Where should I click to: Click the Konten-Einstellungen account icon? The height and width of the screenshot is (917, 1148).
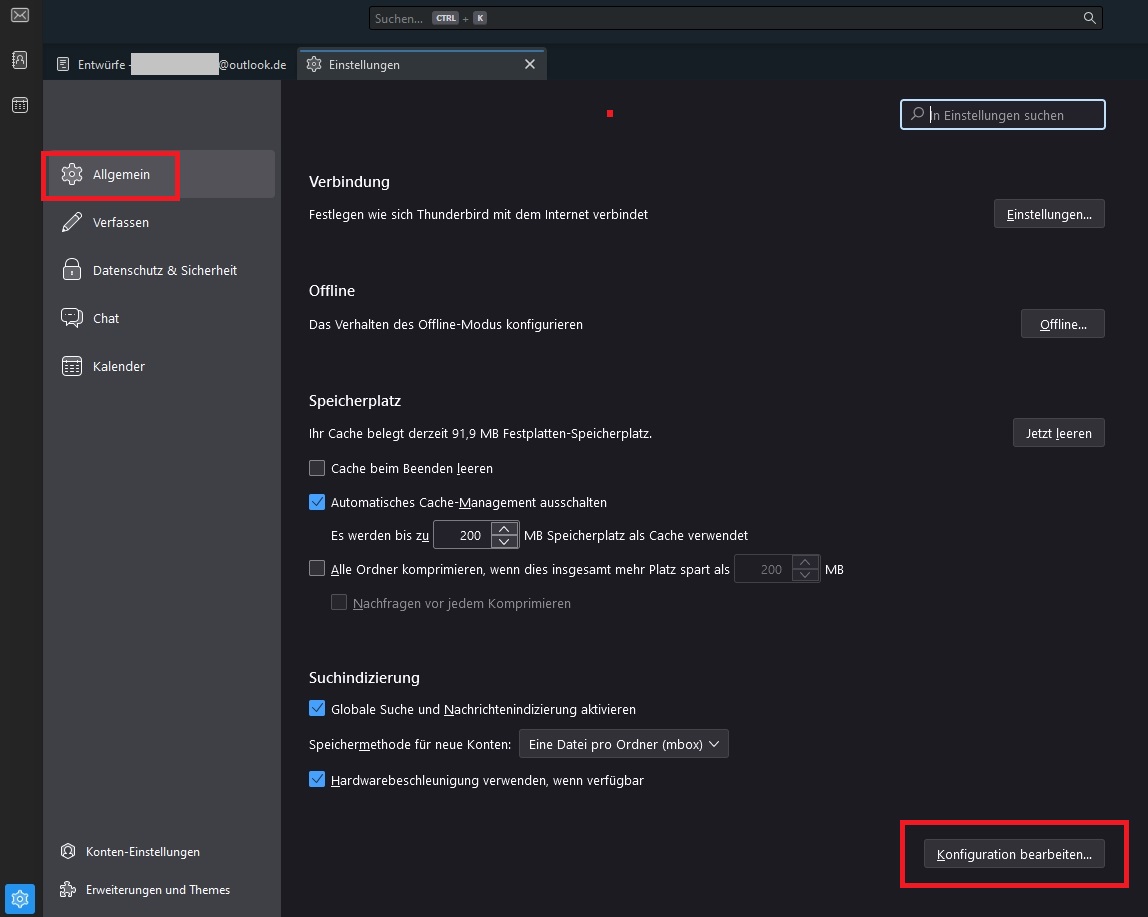click(68, 851)
